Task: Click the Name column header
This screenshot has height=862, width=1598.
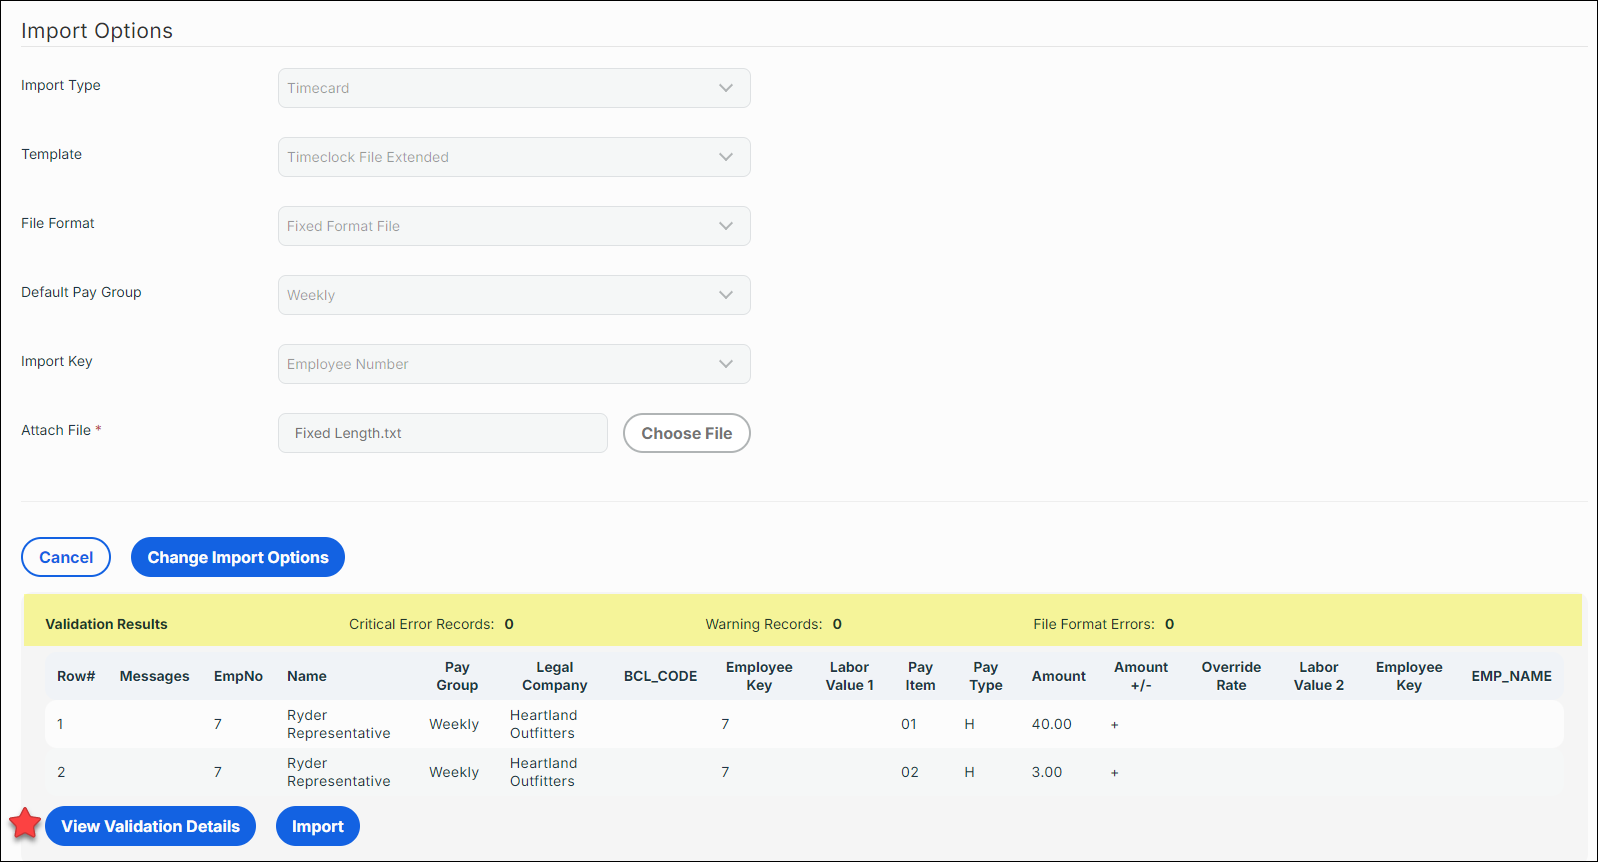Action: point(307,676)
